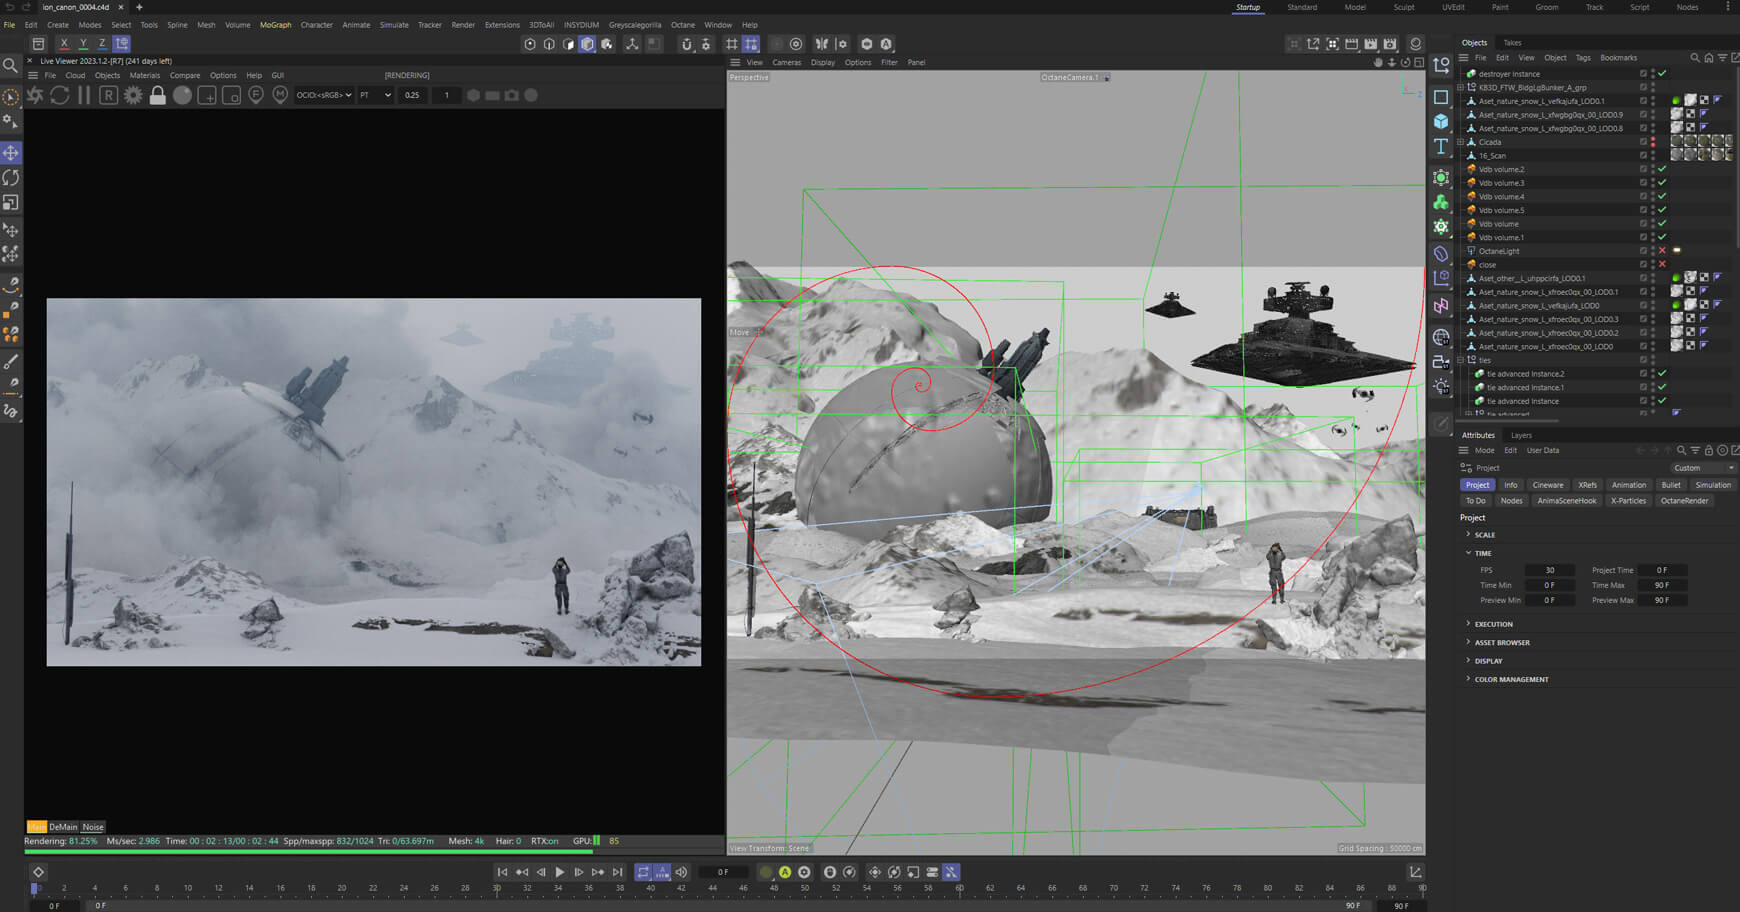The width and height of the screenshot is (1740, 912).
Task: Toggle the Live Viewer lock resolution padlock
Action: [x=157, y=95]
